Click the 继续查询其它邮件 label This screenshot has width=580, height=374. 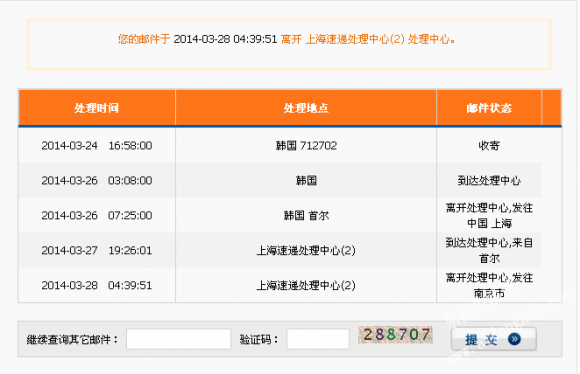pos(72,339)
